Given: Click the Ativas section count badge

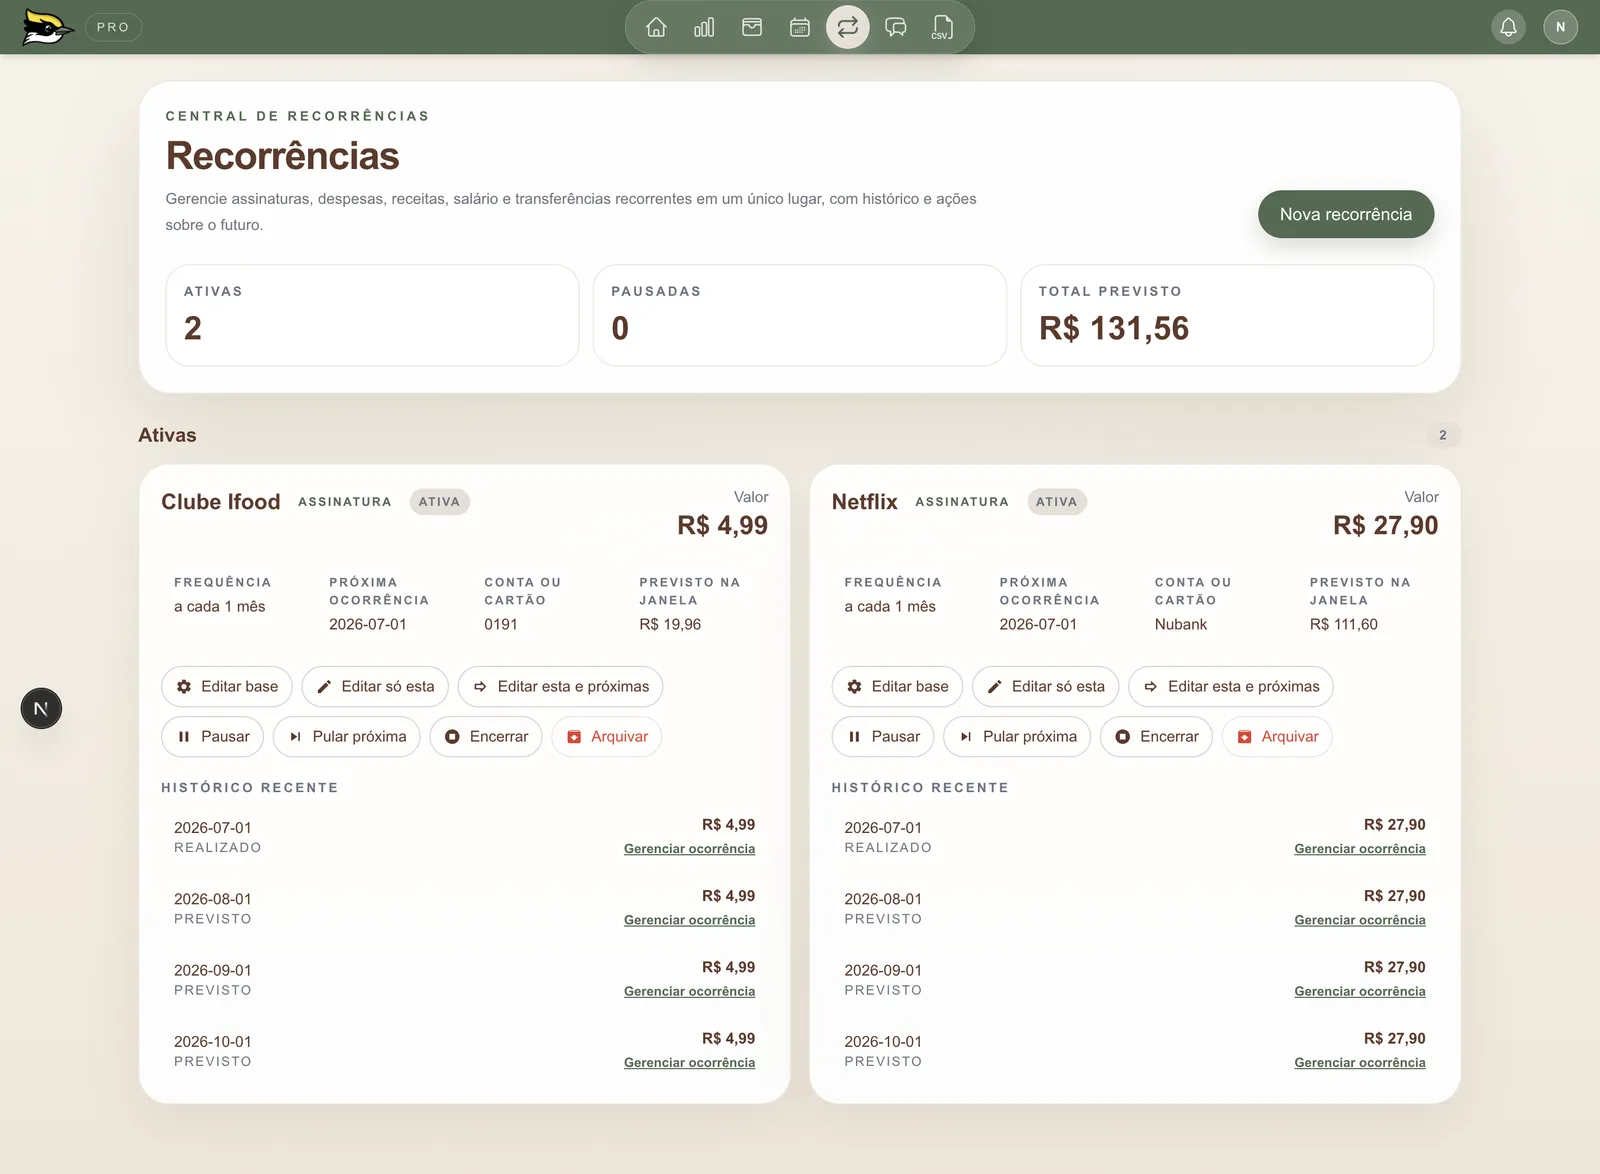Looking at the screenshot, I should click(1442, 435).
